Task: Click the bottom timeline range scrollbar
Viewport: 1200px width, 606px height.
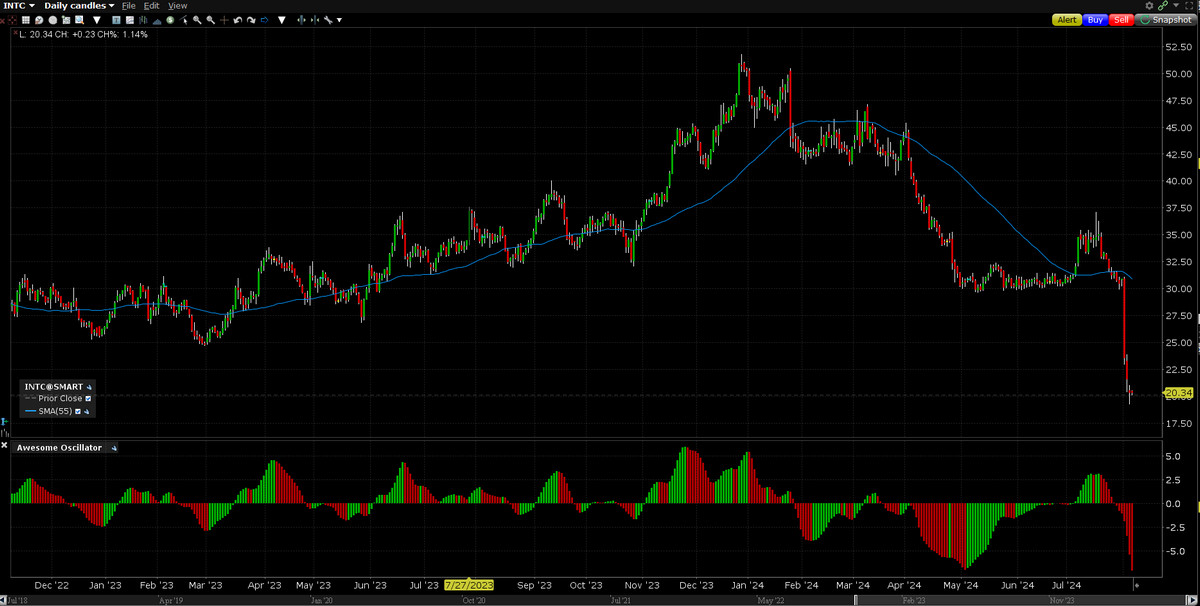Action: pyautogui.click(x=600, y=600)
